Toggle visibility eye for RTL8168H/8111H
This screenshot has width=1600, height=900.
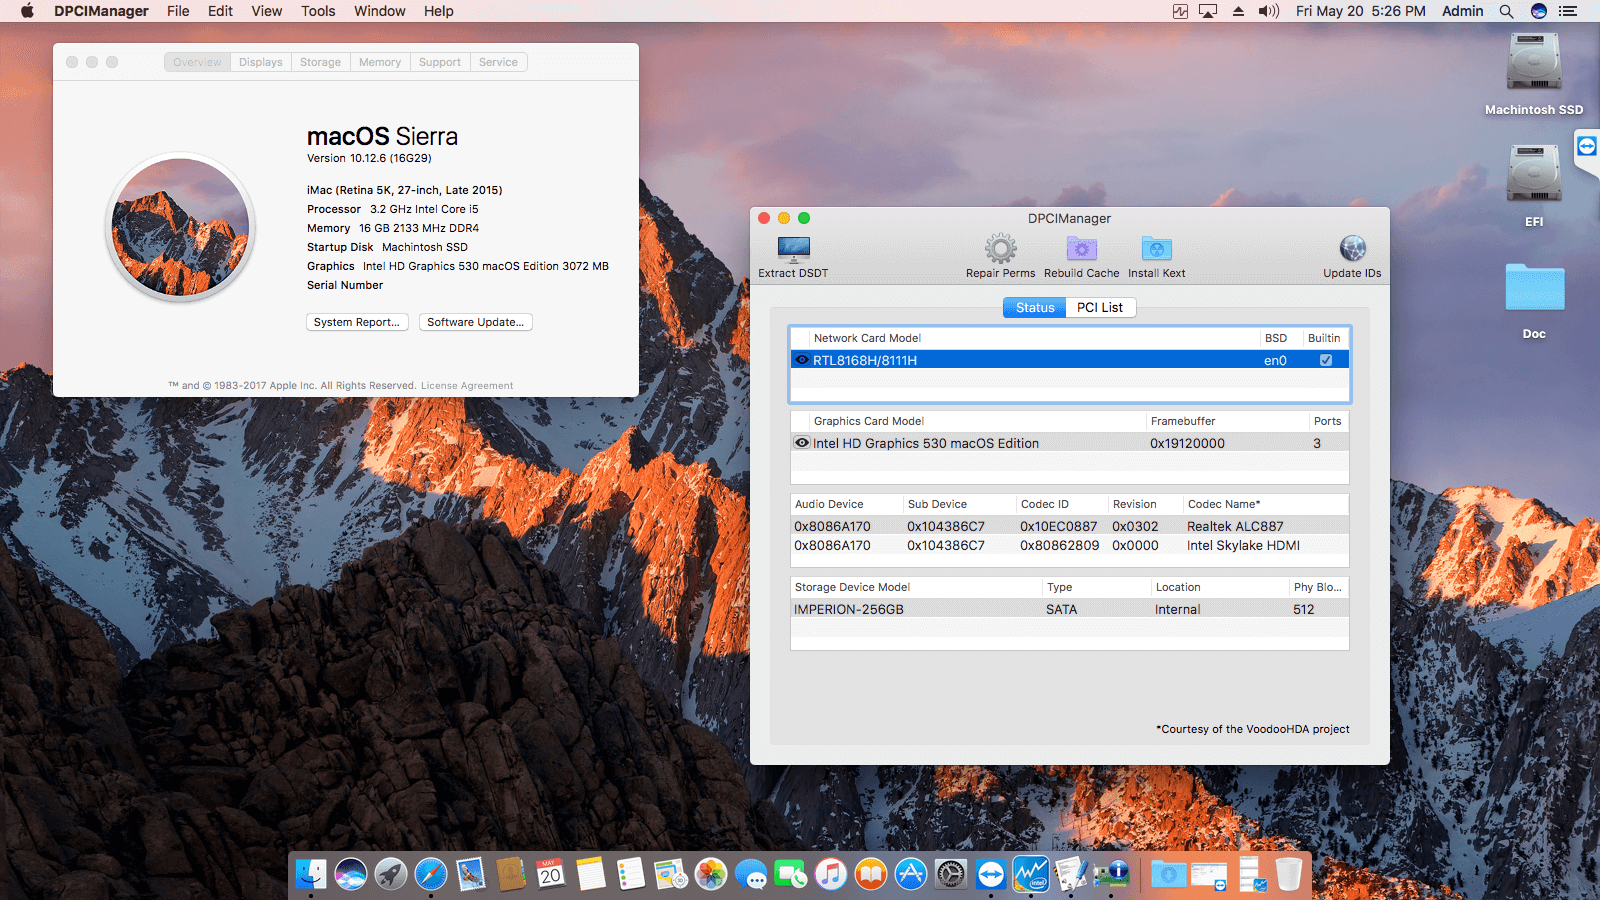pyautogui.click(x=801, y=360)
